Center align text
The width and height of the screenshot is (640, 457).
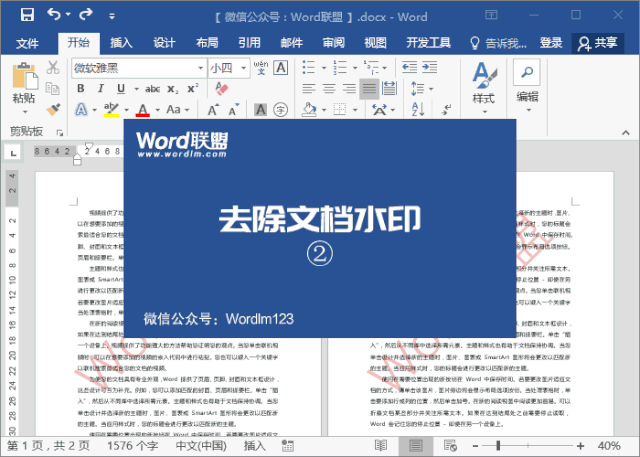point(329,89)
